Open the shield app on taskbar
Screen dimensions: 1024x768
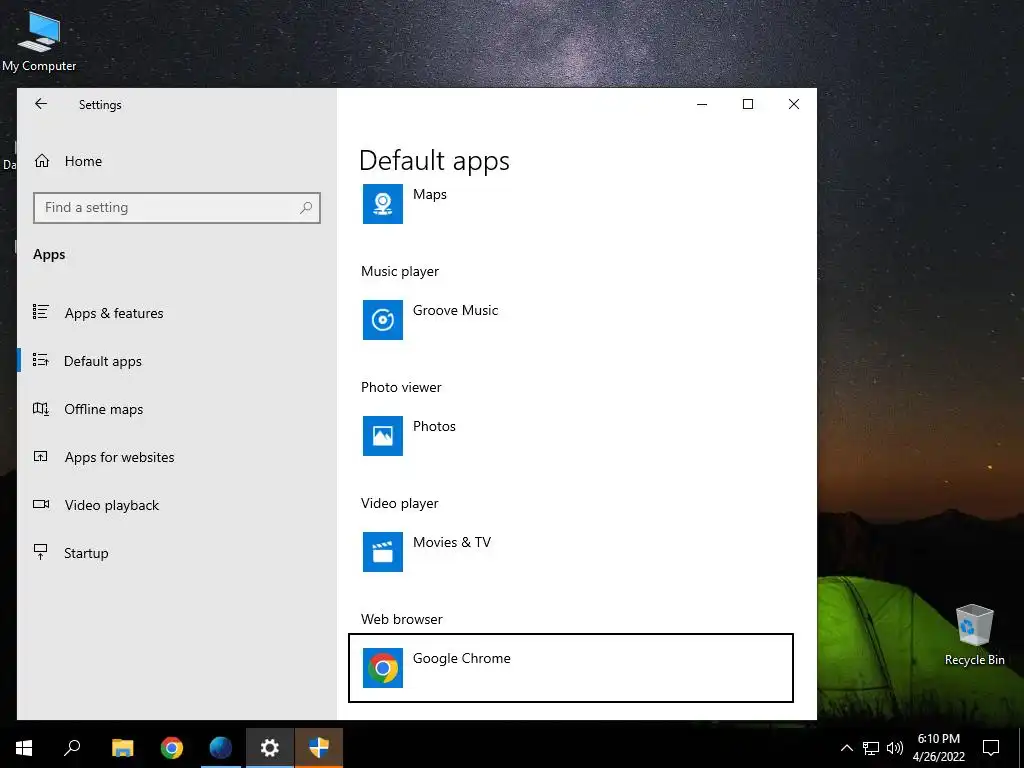(x=319, y=748)
